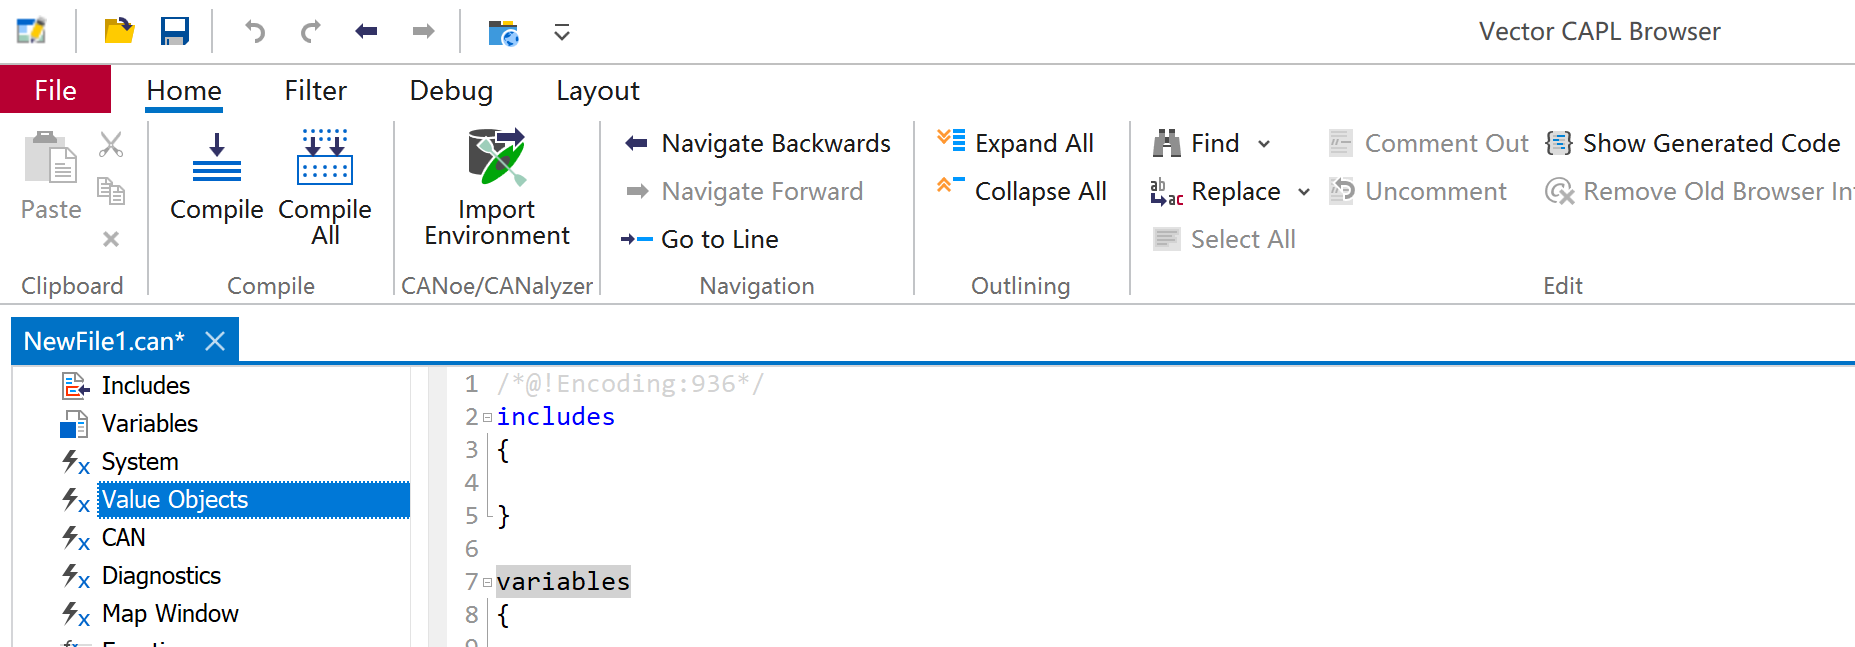Click the Go to Line icon

(x=636, y=239)
